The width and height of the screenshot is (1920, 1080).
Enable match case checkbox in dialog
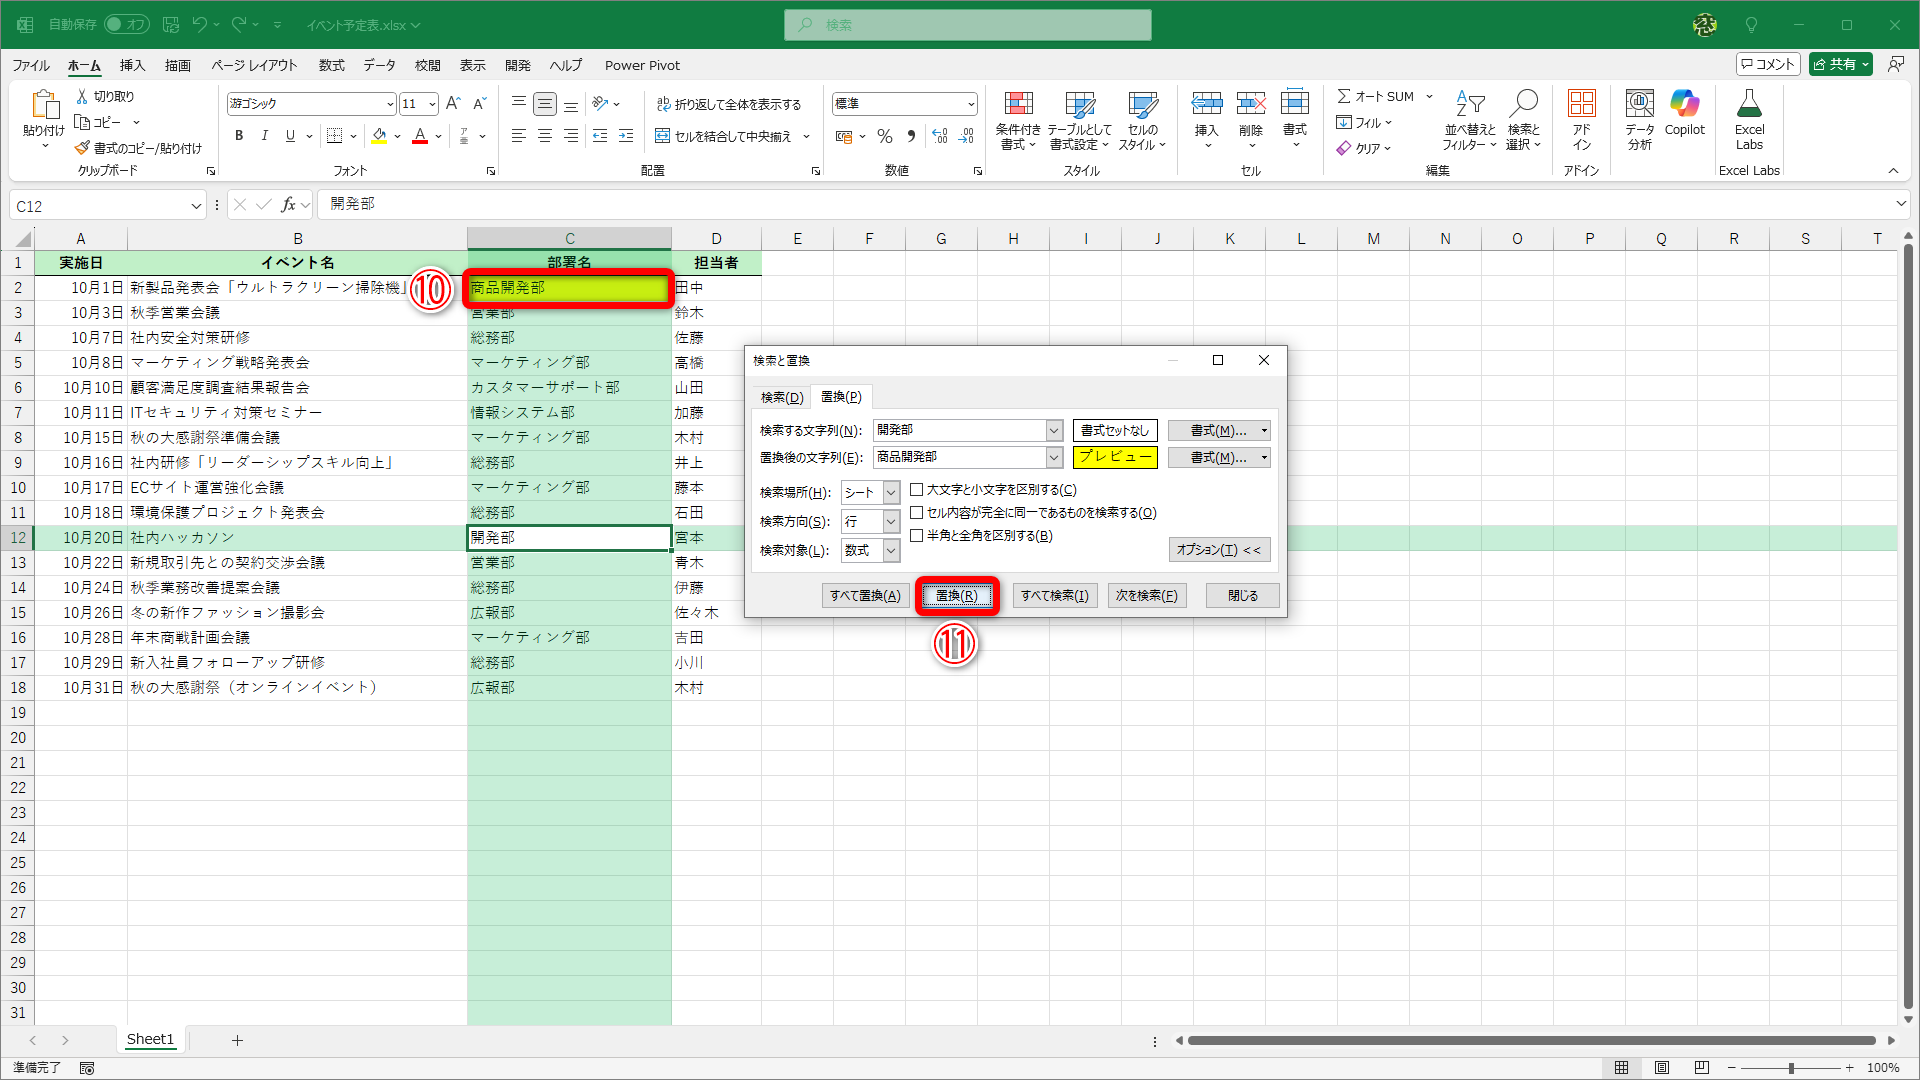tap(916, 490)
